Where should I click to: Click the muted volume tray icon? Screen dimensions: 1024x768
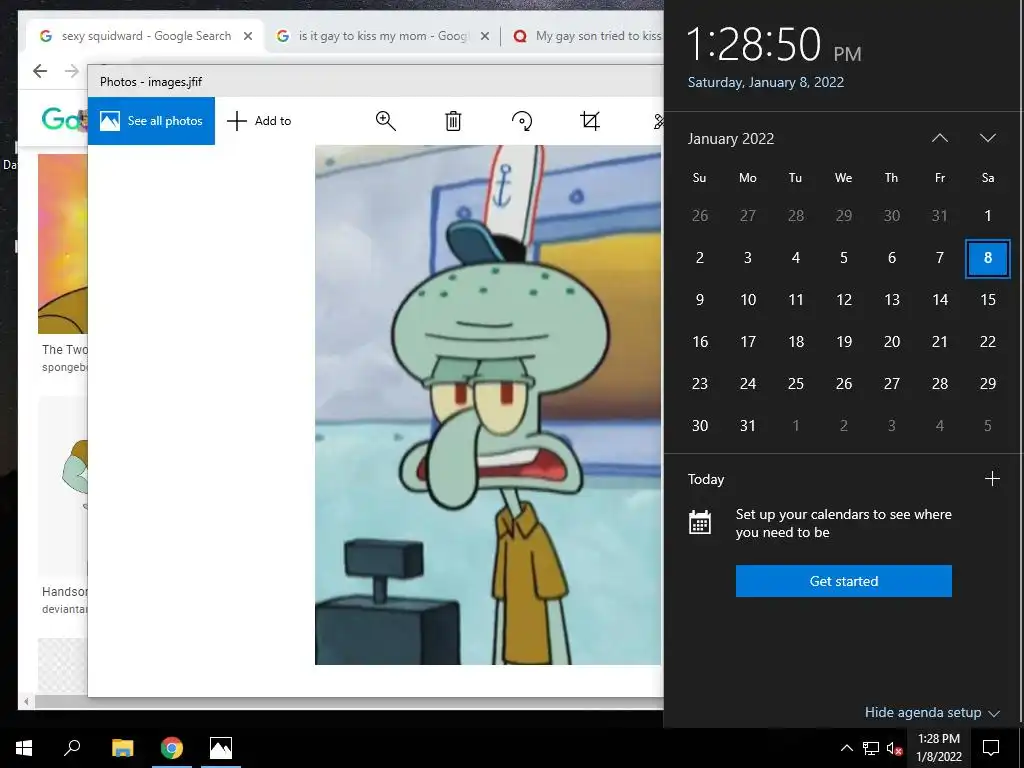895,748
